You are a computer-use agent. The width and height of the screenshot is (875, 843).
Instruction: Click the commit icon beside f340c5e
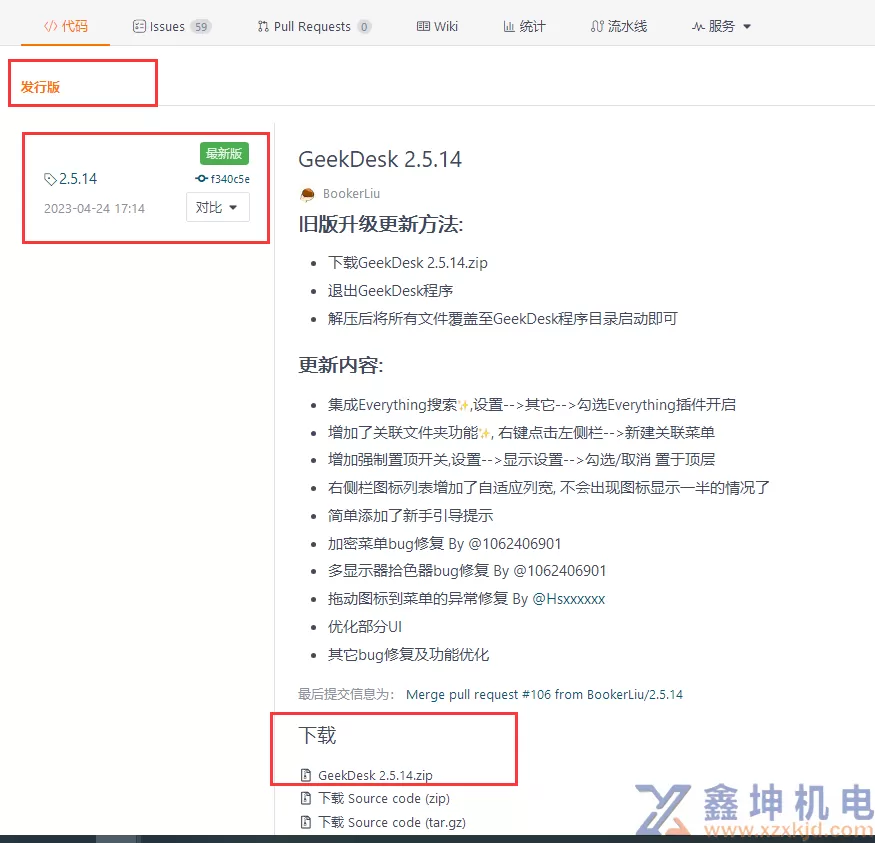pyautogui.click(x=201, y=179)
